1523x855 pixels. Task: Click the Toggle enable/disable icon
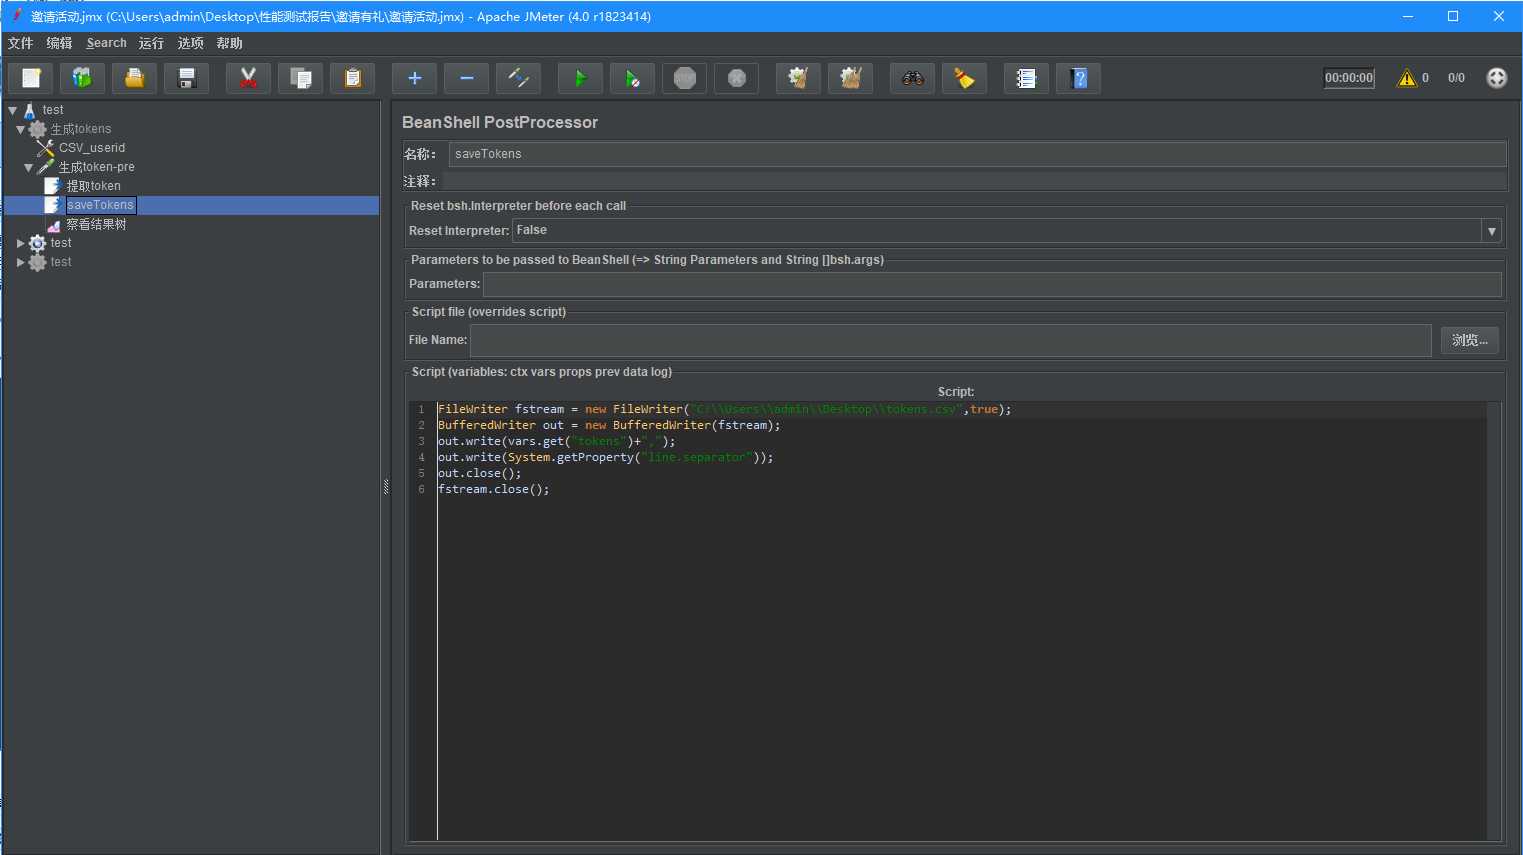pyautogui.click(x=519, y=78)
